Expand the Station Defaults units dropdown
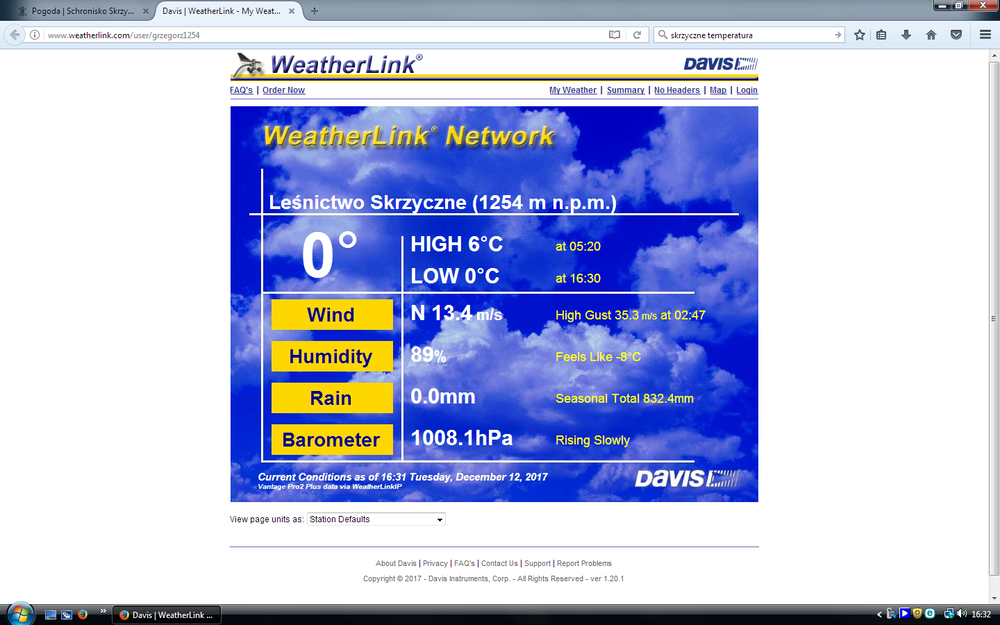Viewport: 1000px width, 625px height. tap(376, 519)
